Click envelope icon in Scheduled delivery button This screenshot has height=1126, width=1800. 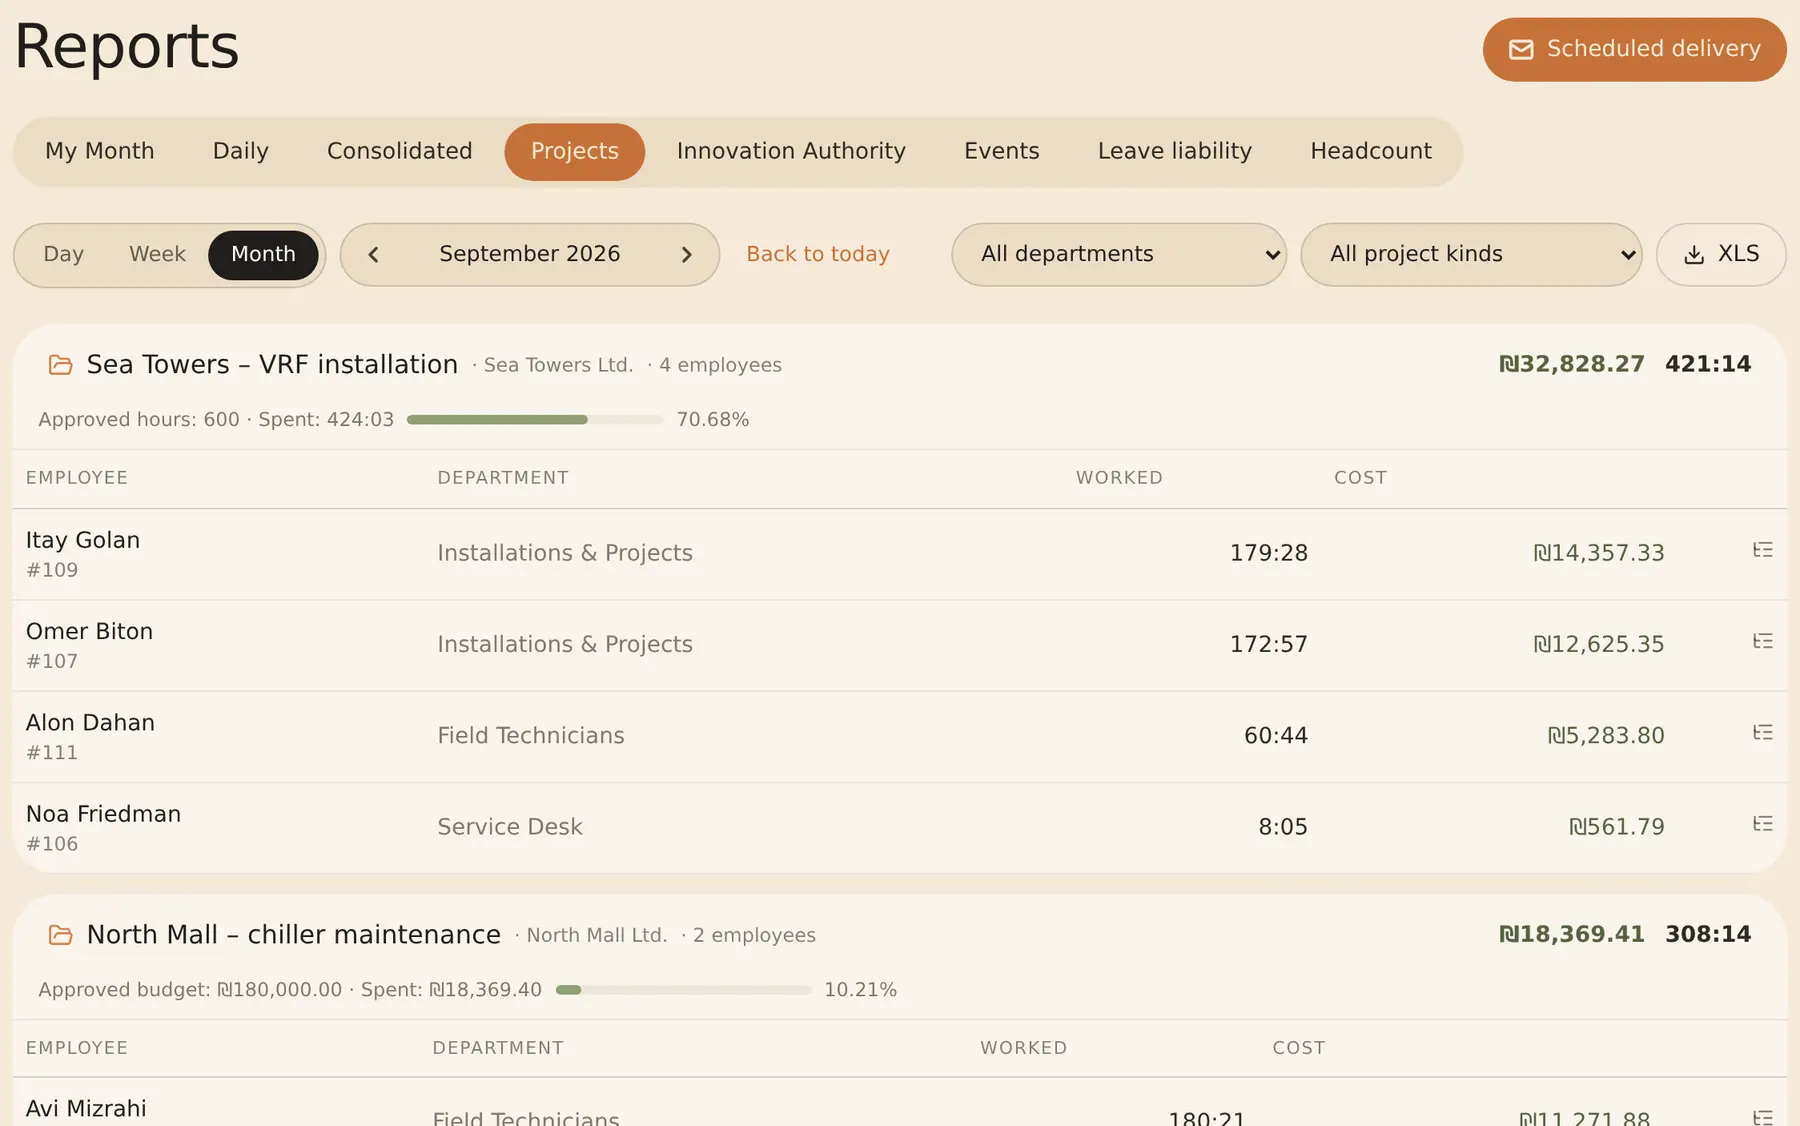pos(1521,49)
